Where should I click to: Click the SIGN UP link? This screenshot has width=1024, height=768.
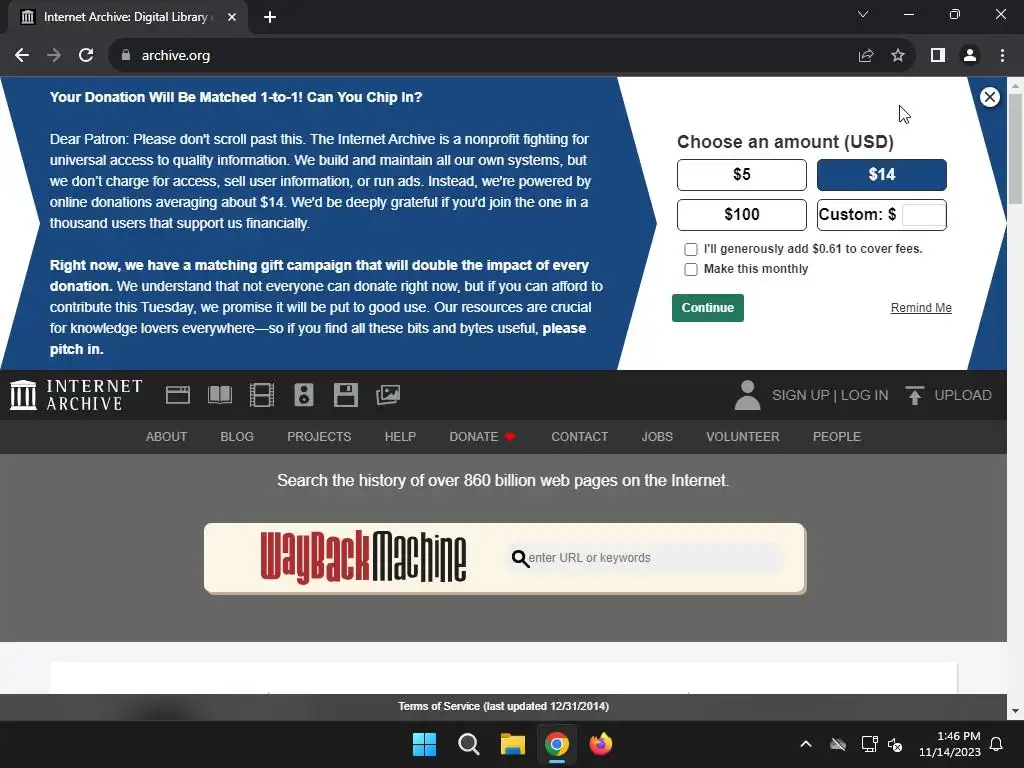[x=801, y=395]
